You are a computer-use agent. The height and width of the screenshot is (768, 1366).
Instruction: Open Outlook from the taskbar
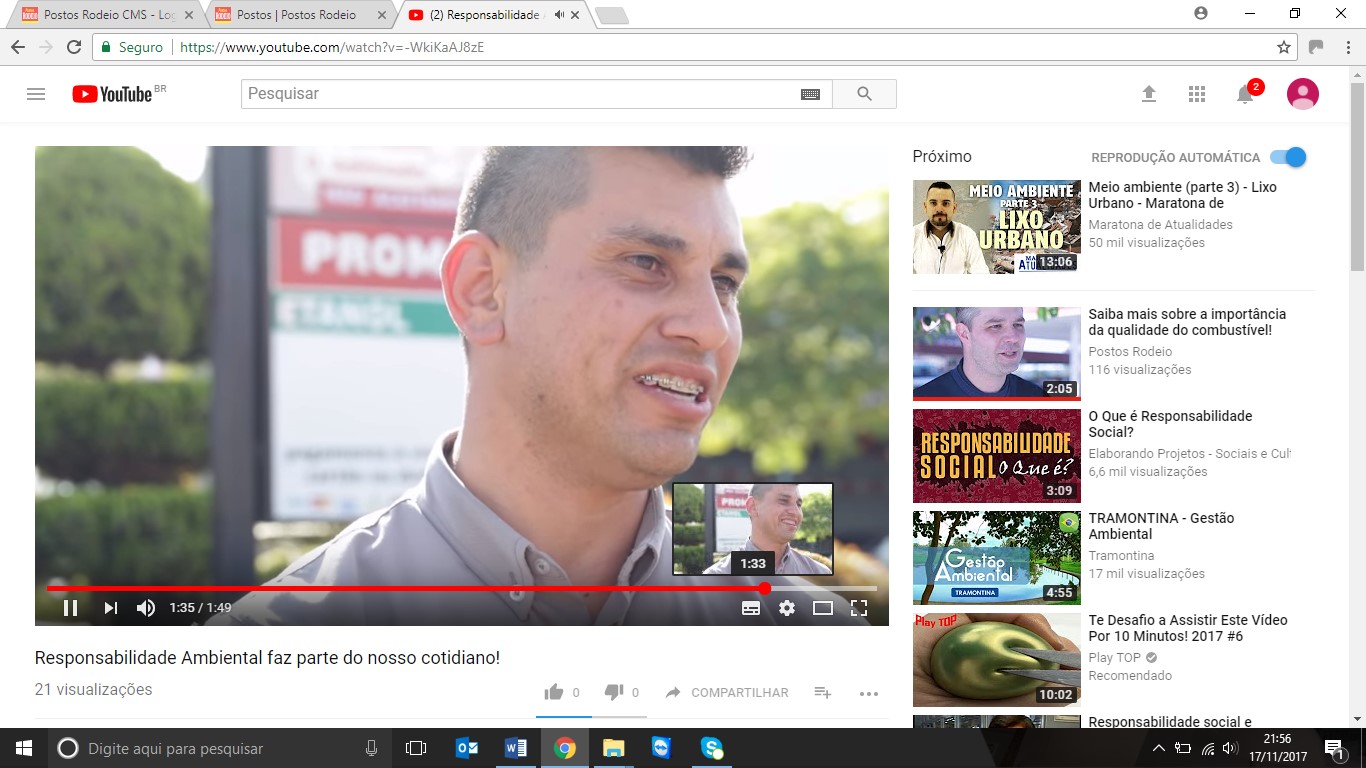point(467,748)
